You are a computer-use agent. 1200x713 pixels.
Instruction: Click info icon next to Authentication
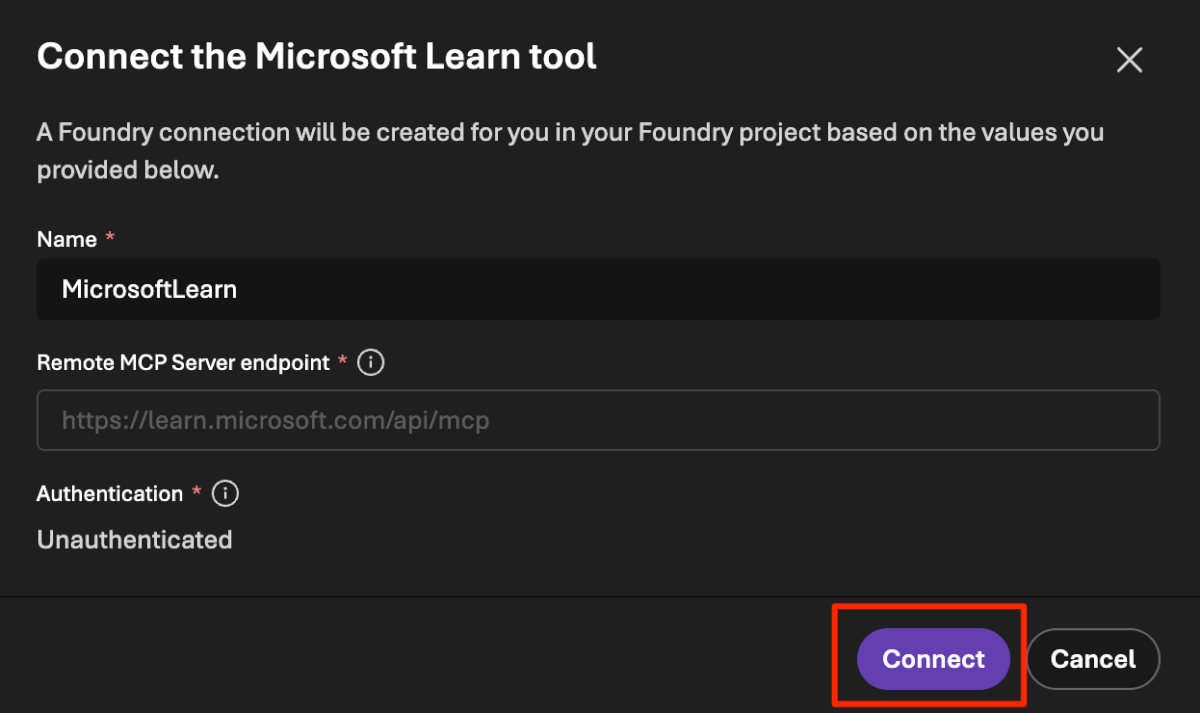(x=226, y=493)
